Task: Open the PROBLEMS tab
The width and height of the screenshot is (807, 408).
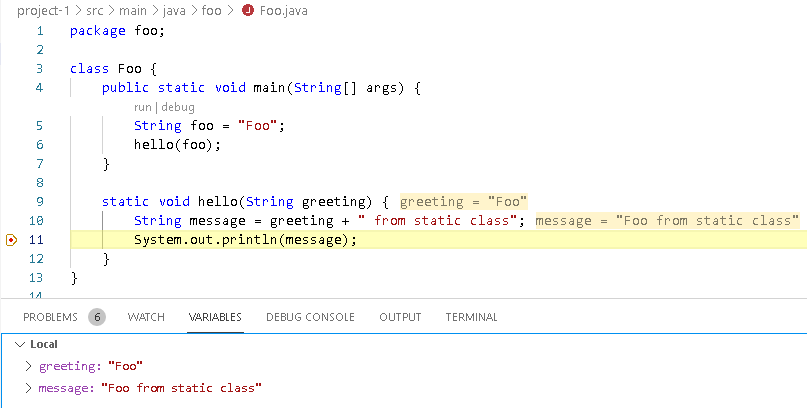Action: click(50, 317)
